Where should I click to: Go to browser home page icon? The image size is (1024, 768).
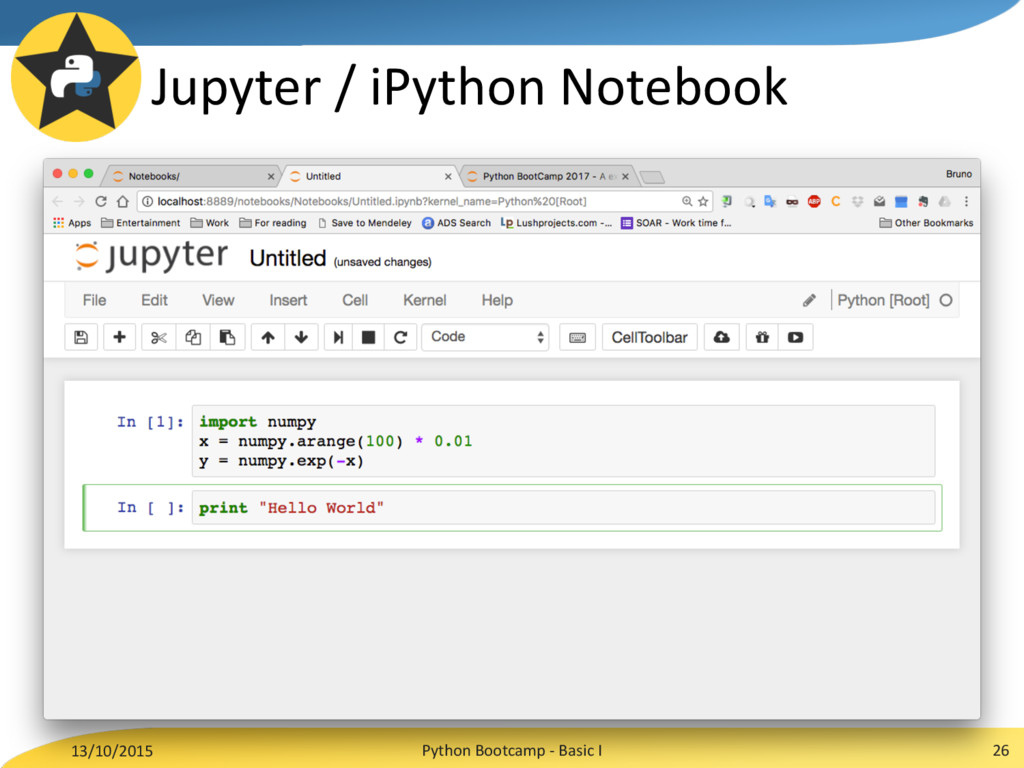point(122,201)
